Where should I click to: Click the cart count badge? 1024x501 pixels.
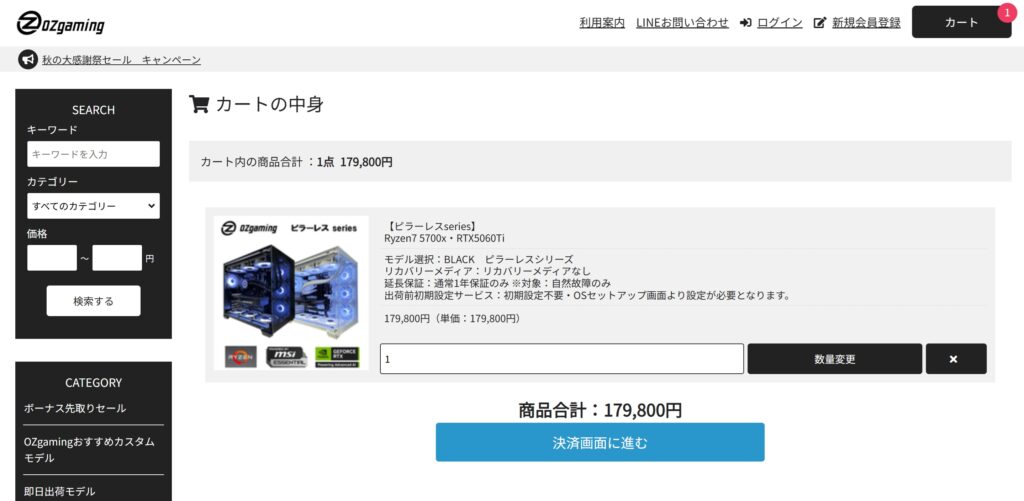(x=1007, y=12)
